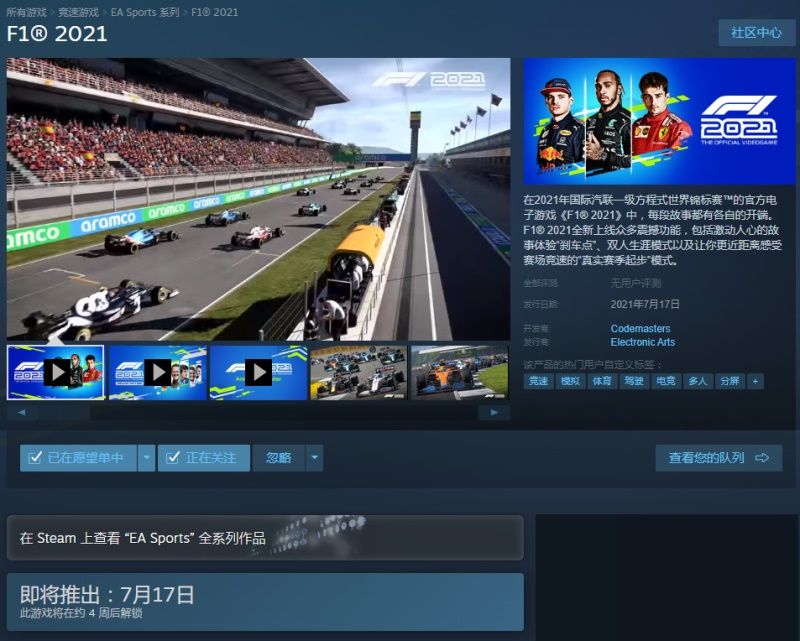Click the plus icon to add tags
Image resolution: width=800 pixels, height=641 pixels.
point(756,381)
